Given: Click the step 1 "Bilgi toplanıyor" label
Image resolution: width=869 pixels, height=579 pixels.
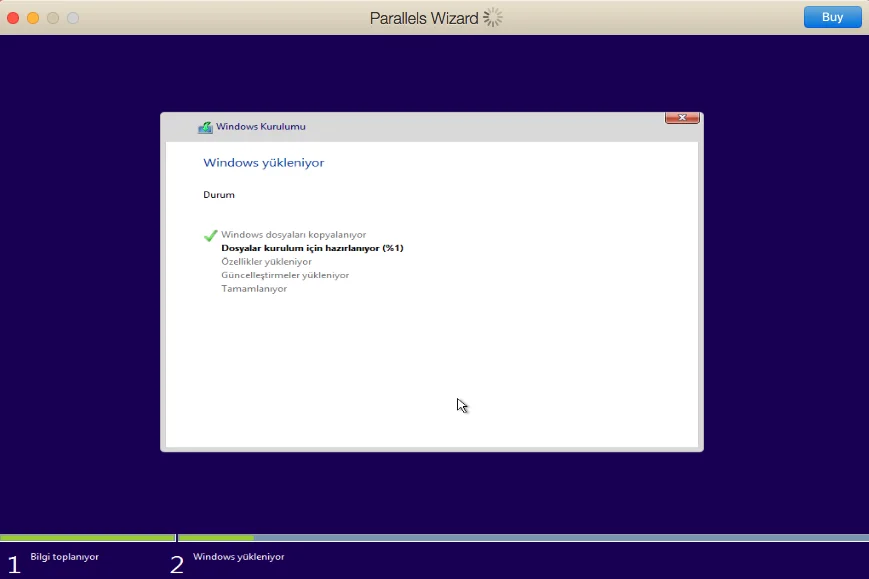Looking at the screenshot, I should (x=64, y=557).
